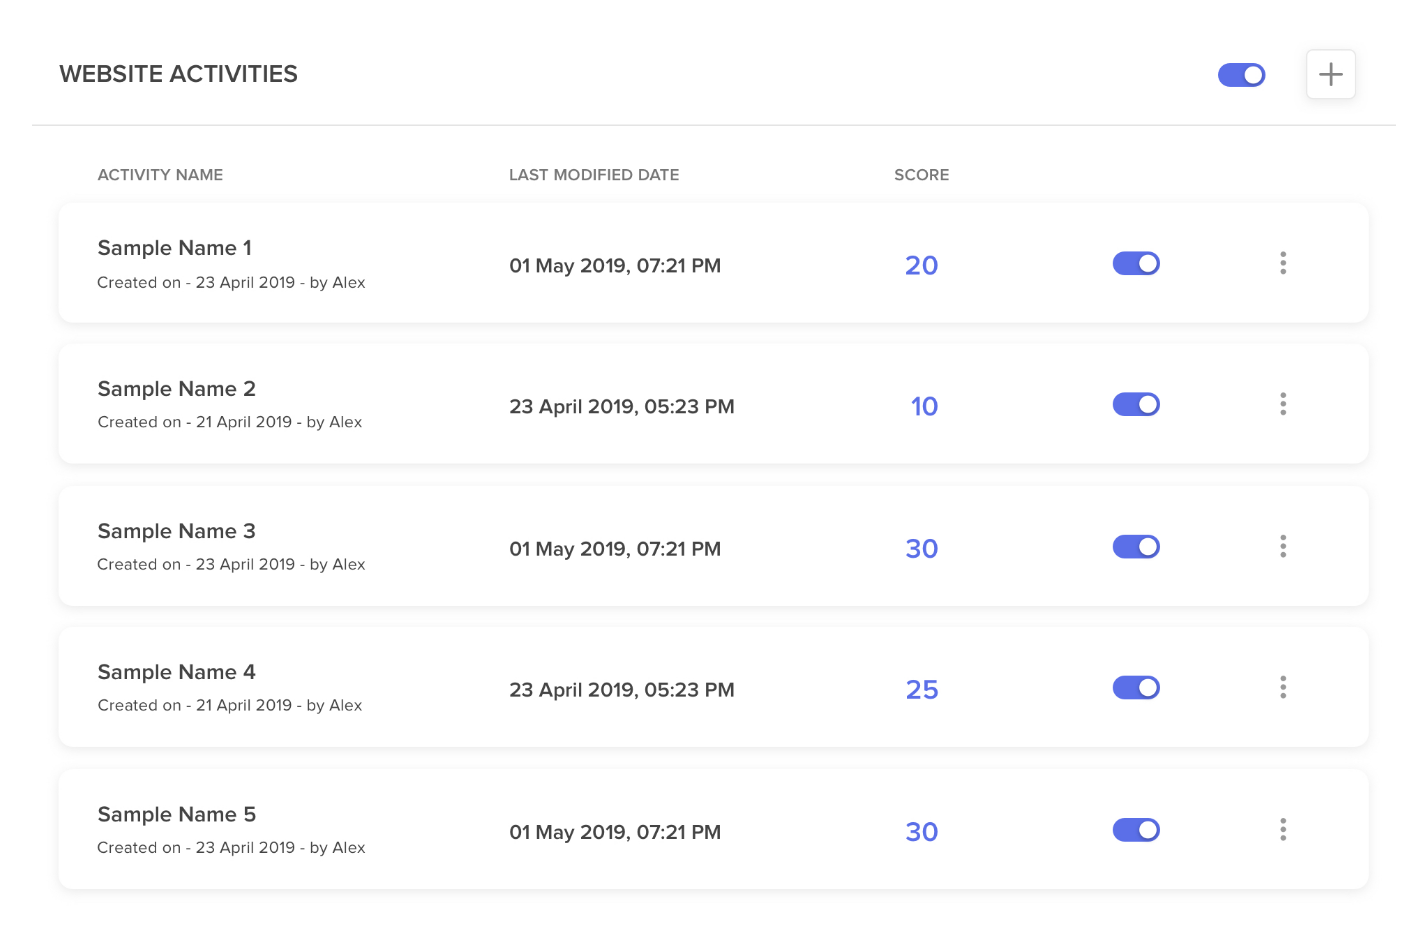This screenshot has width=1428, height=950.
Task: Select the Sample Name 5 title
Action: (176, 814)
